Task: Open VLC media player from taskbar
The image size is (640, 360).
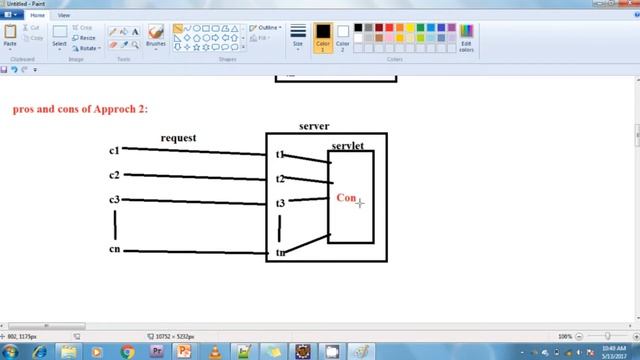Action: coord(215,352)
